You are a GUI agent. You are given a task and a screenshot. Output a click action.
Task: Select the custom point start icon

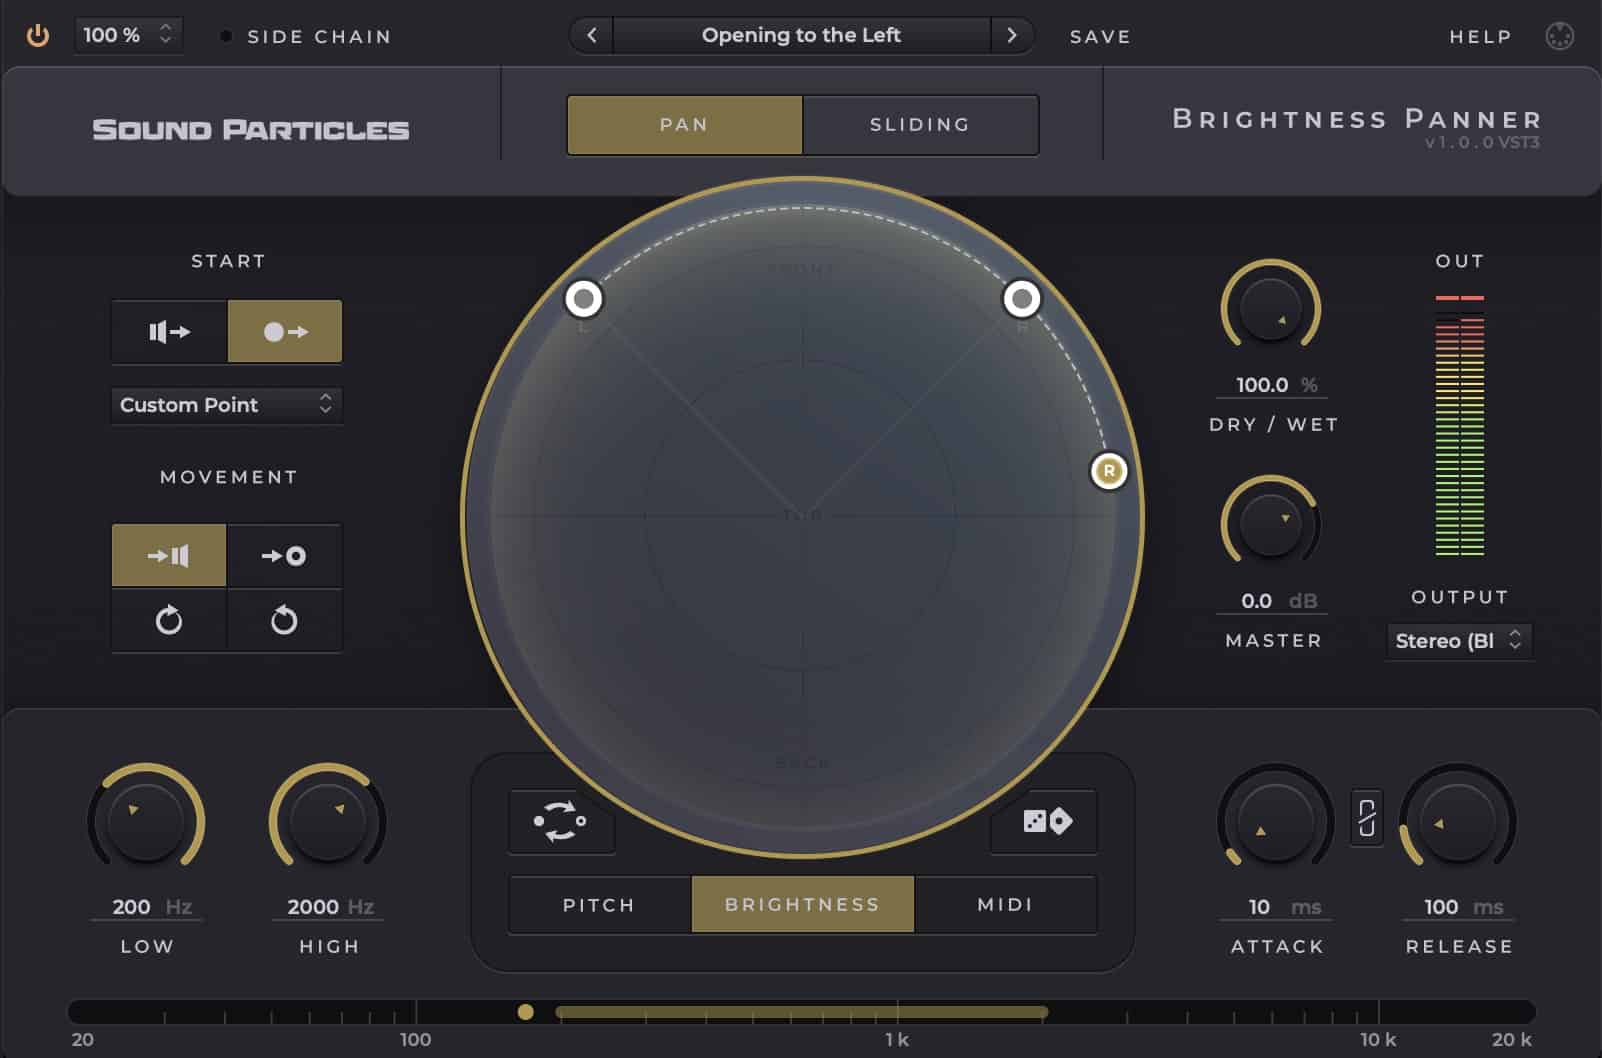(285, 331)
